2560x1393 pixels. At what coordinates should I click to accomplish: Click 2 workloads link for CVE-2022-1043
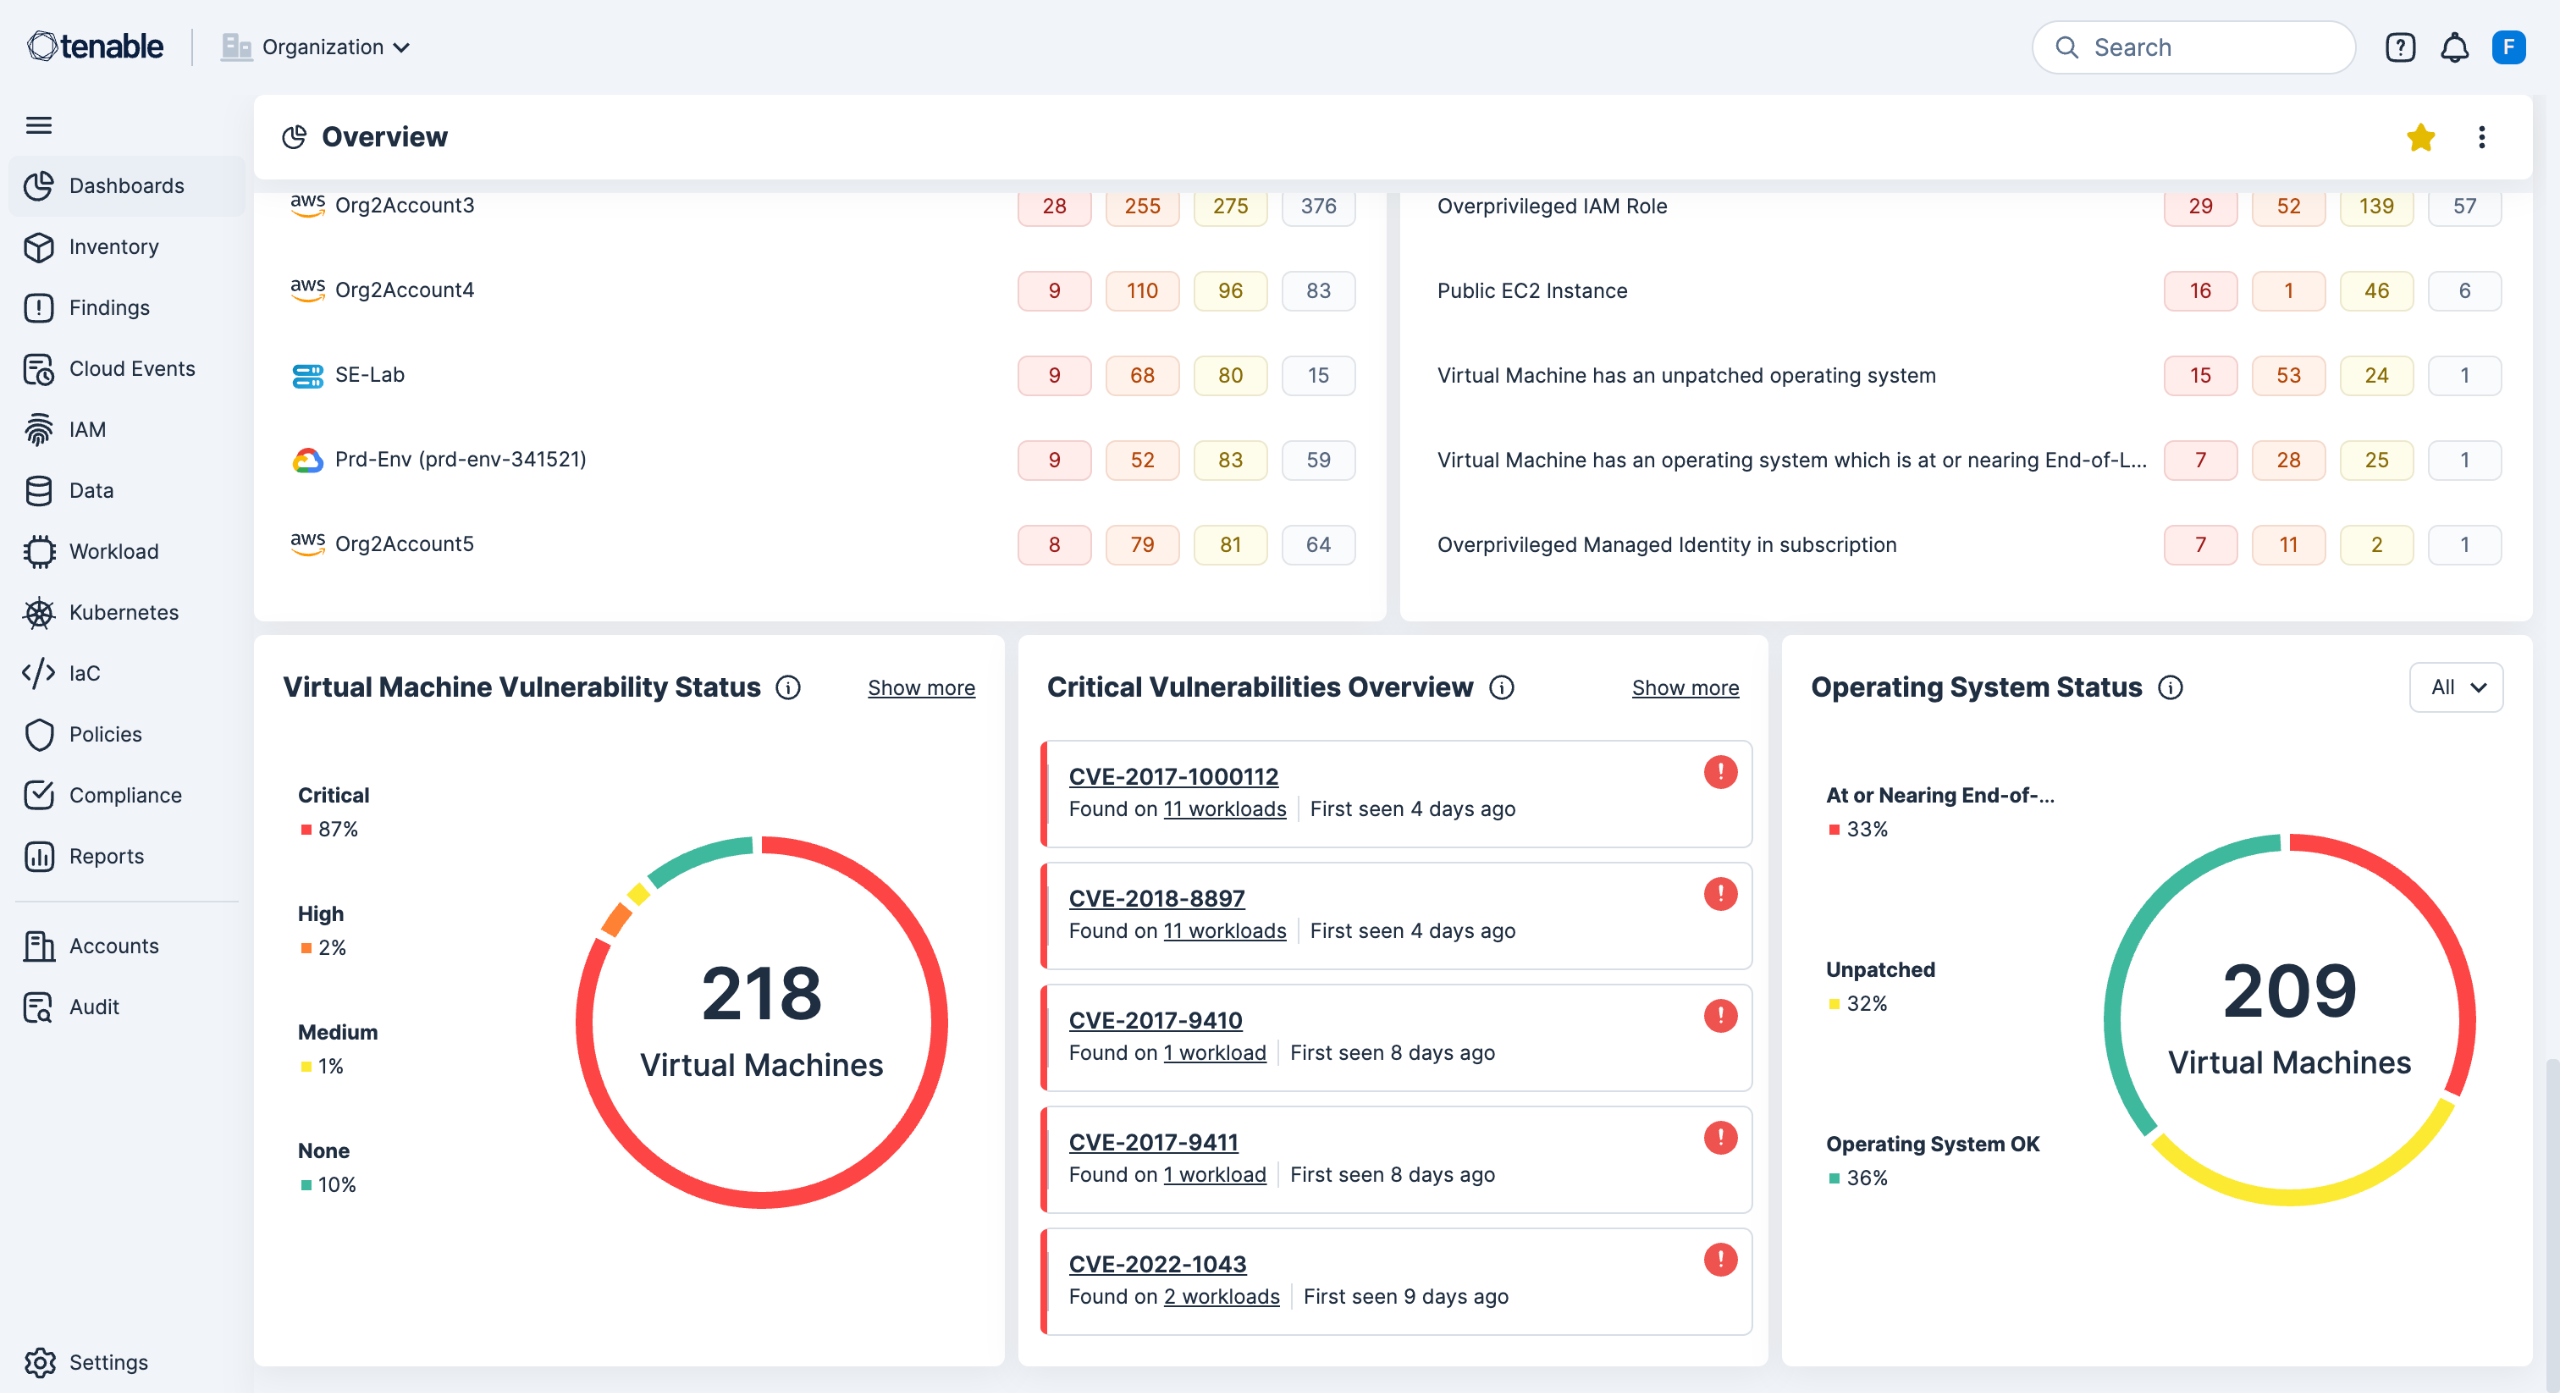[1221, 1296]
